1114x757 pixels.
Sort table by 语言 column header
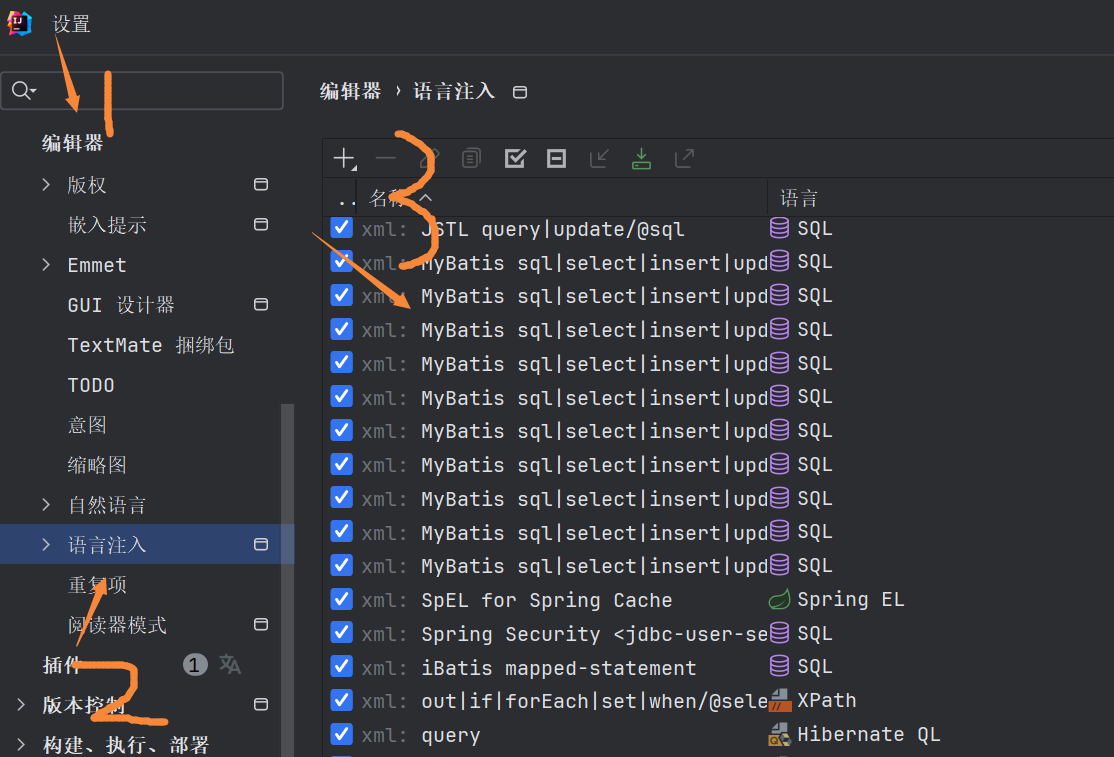(799, 198)
